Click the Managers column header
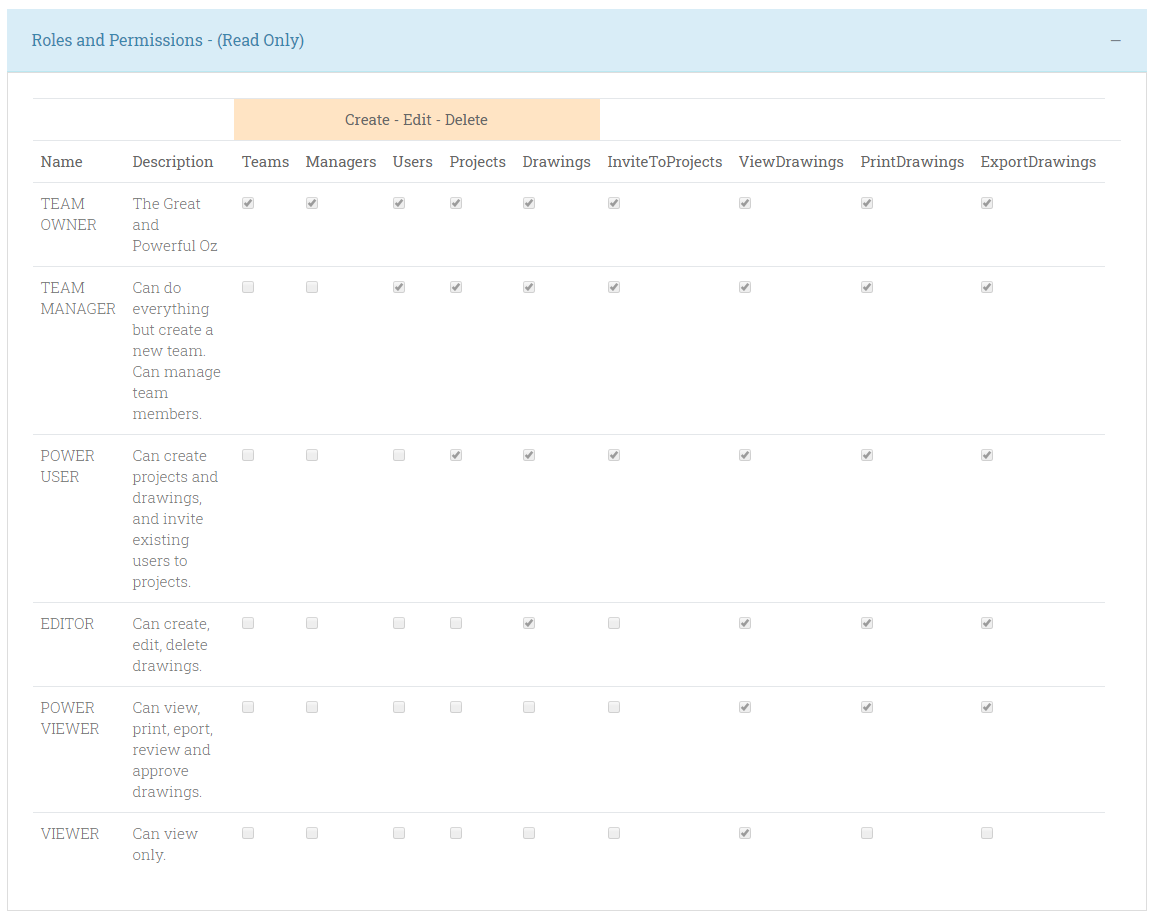This screenshot has height=921, width=1155. [x=341, y=162]
